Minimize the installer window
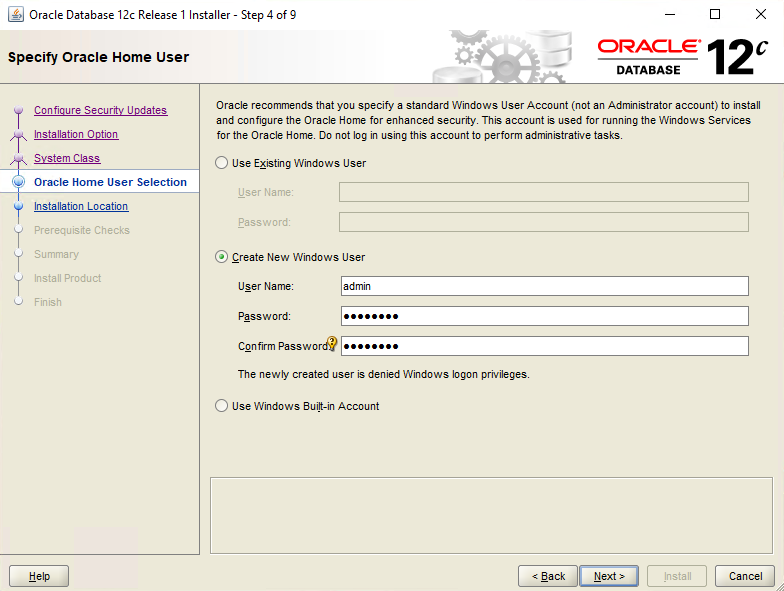Screen dimensions: 784x591 click(670, 14)
